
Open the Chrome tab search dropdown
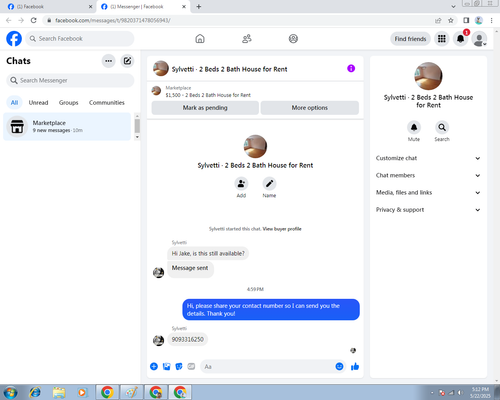(x=453, y=7)
